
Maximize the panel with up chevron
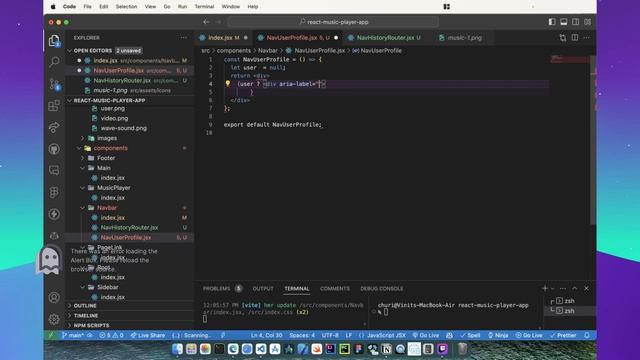pos(575,289)
